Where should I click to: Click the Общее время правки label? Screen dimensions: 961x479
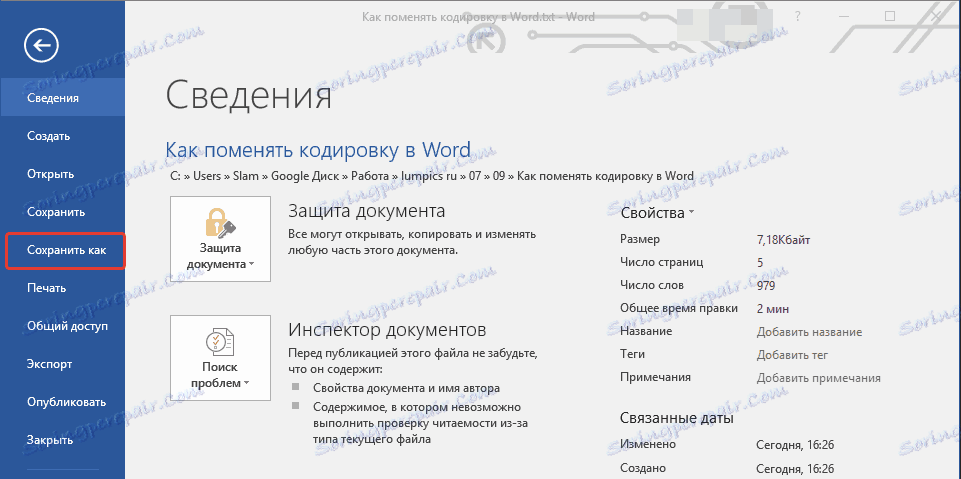(679, 309)
